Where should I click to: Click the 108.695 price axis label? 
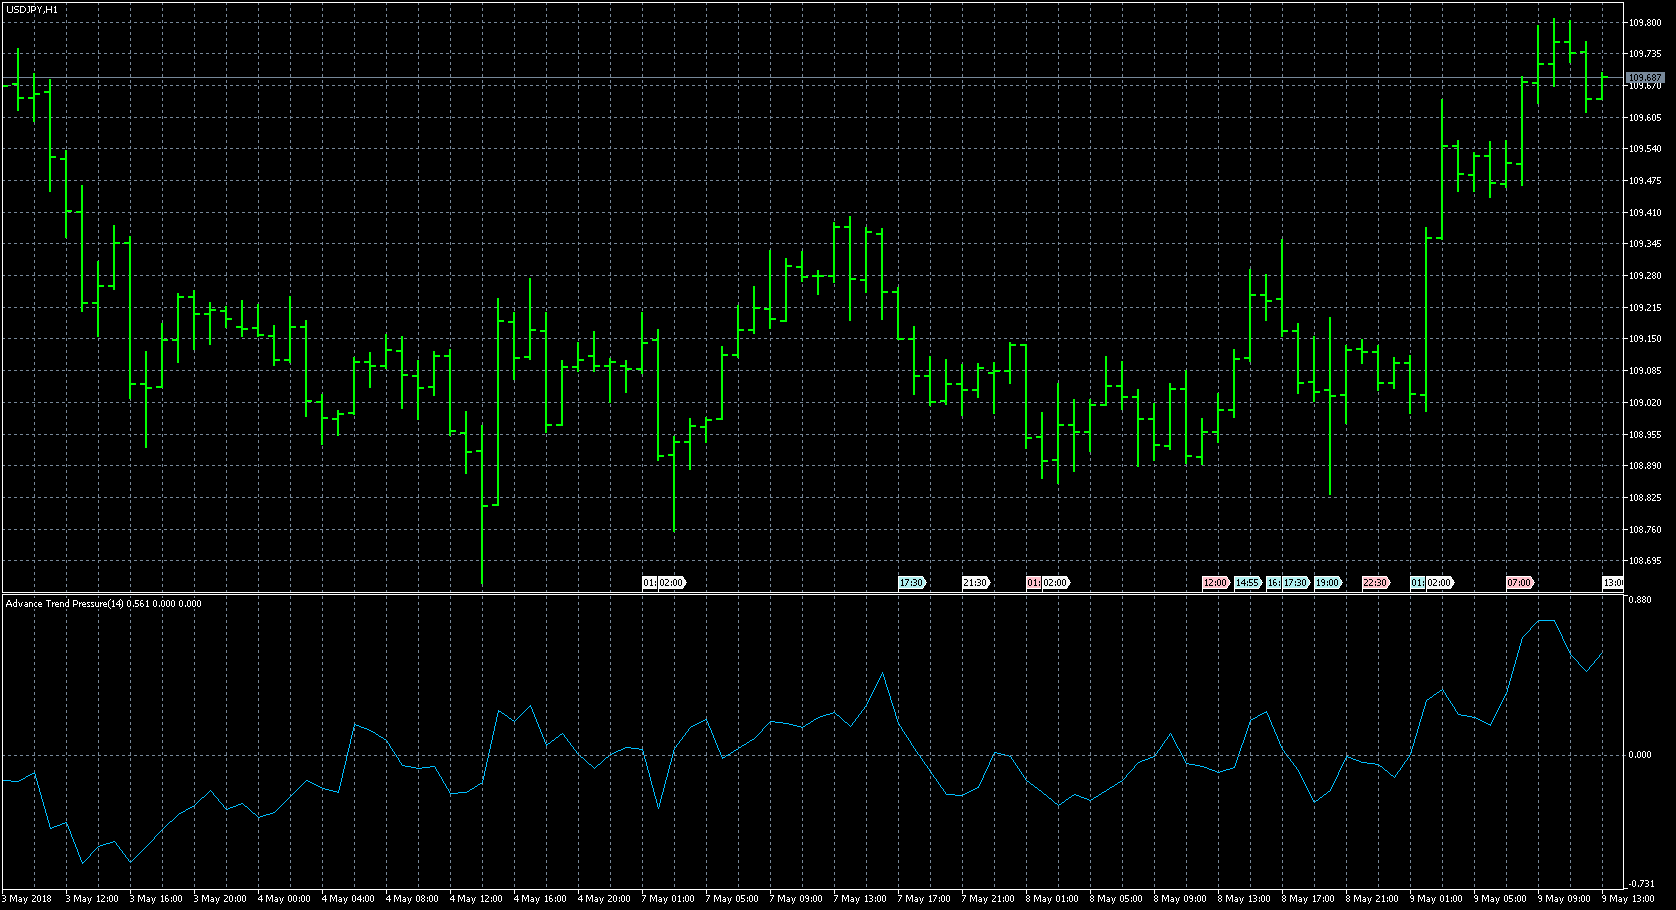click(x=1645, y=561)
